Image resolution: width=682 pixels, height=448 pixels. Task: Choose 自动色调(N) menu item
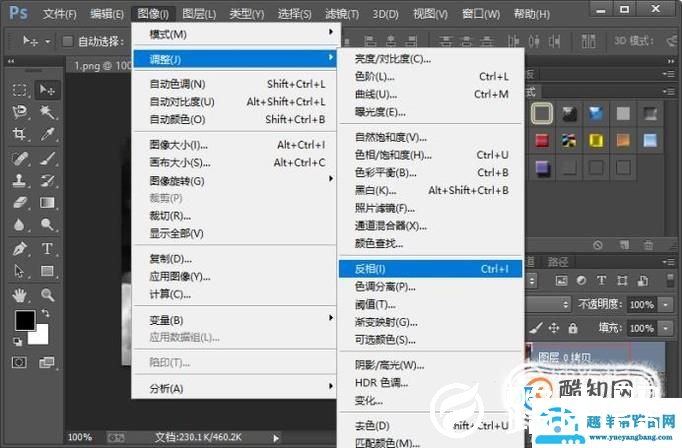[x=235, y=84]
